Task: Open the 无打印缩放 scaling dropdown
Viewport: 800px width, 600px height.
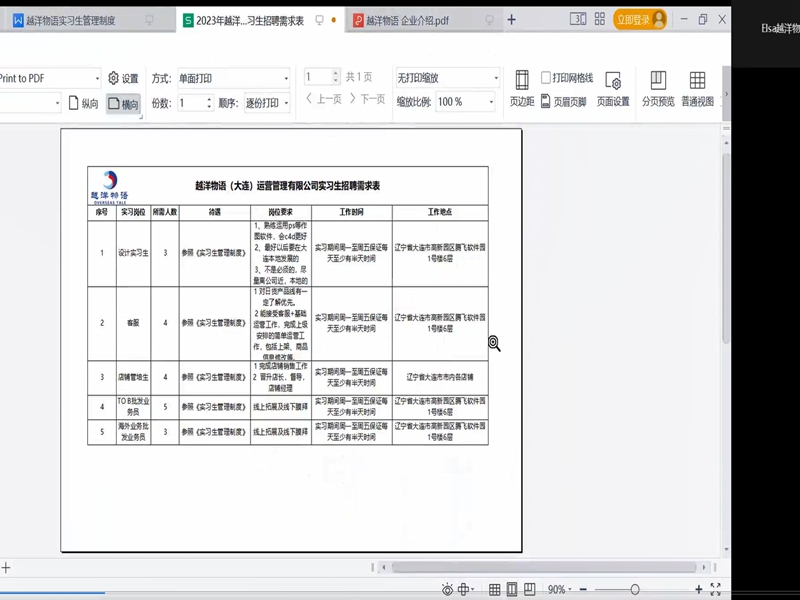Action: point(447,78)
